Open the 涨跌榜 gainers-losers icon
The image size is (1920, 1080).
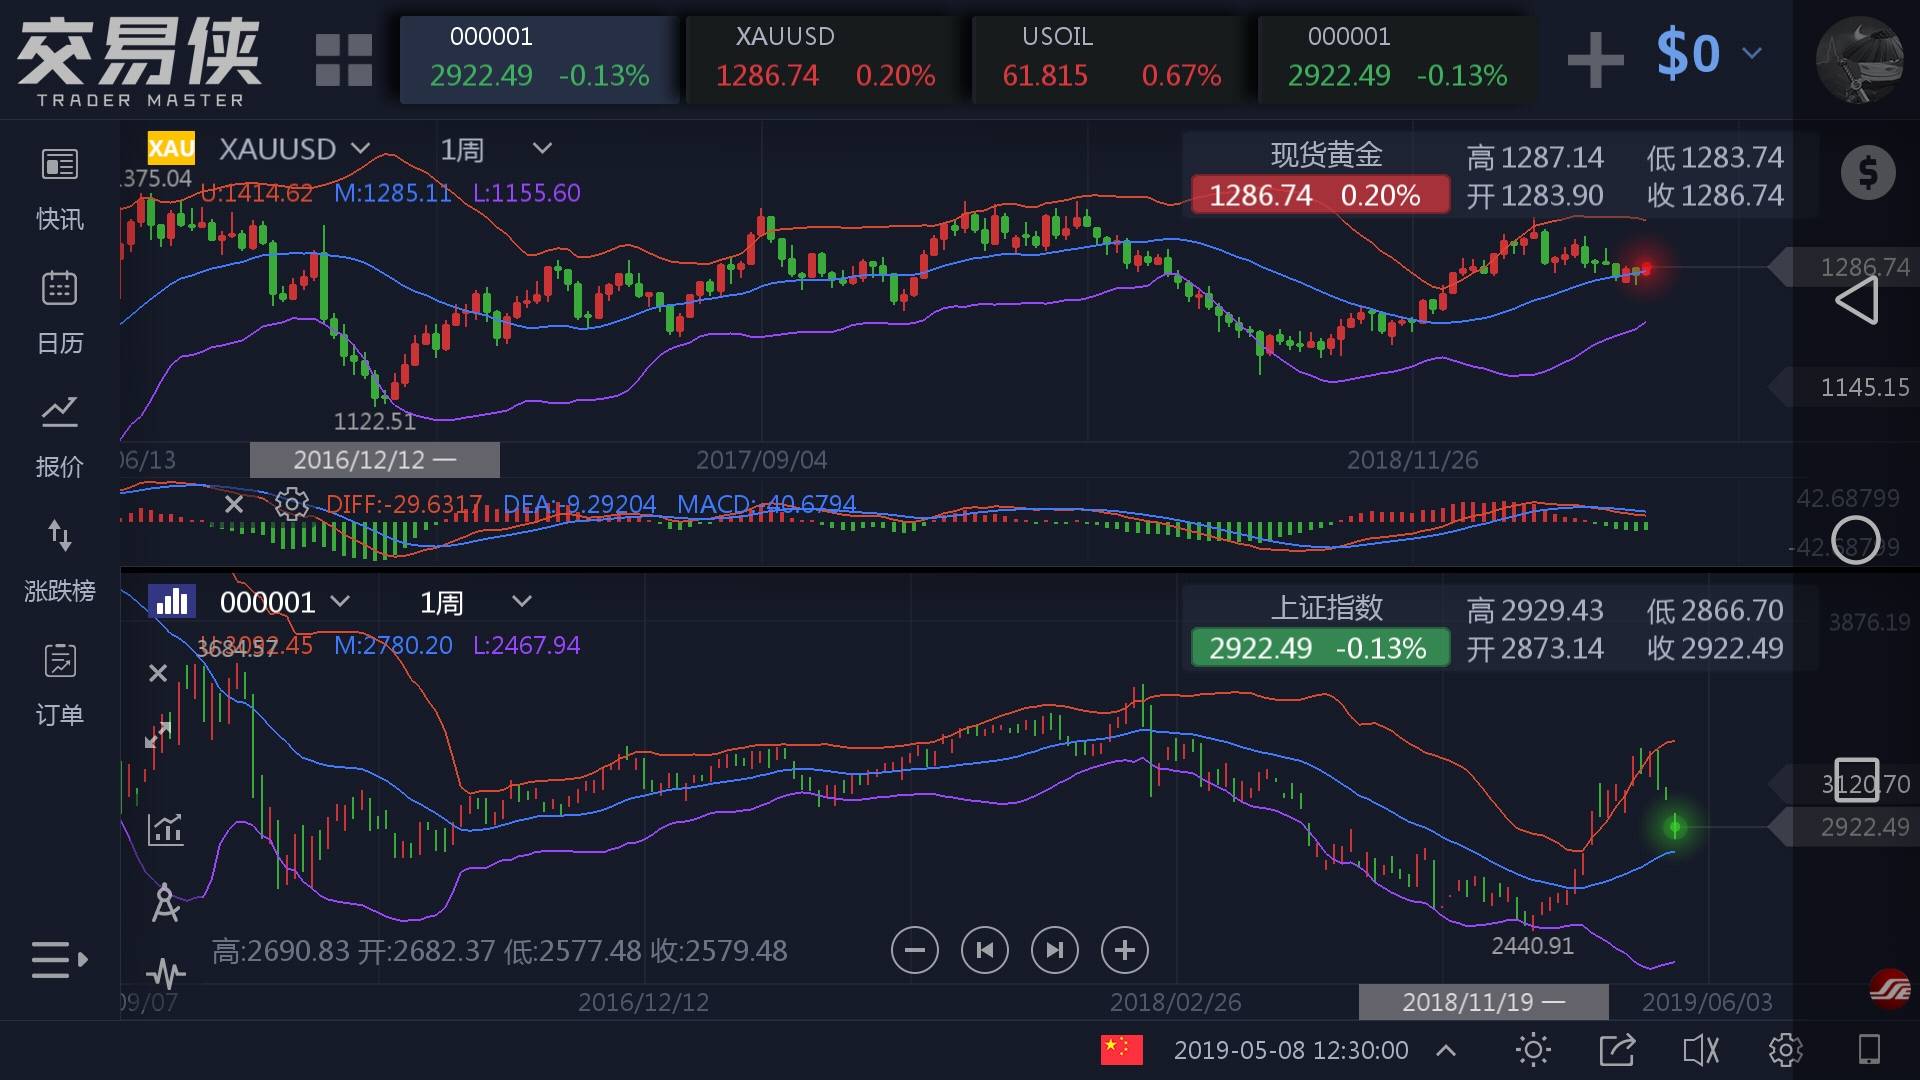coord(59,536)
